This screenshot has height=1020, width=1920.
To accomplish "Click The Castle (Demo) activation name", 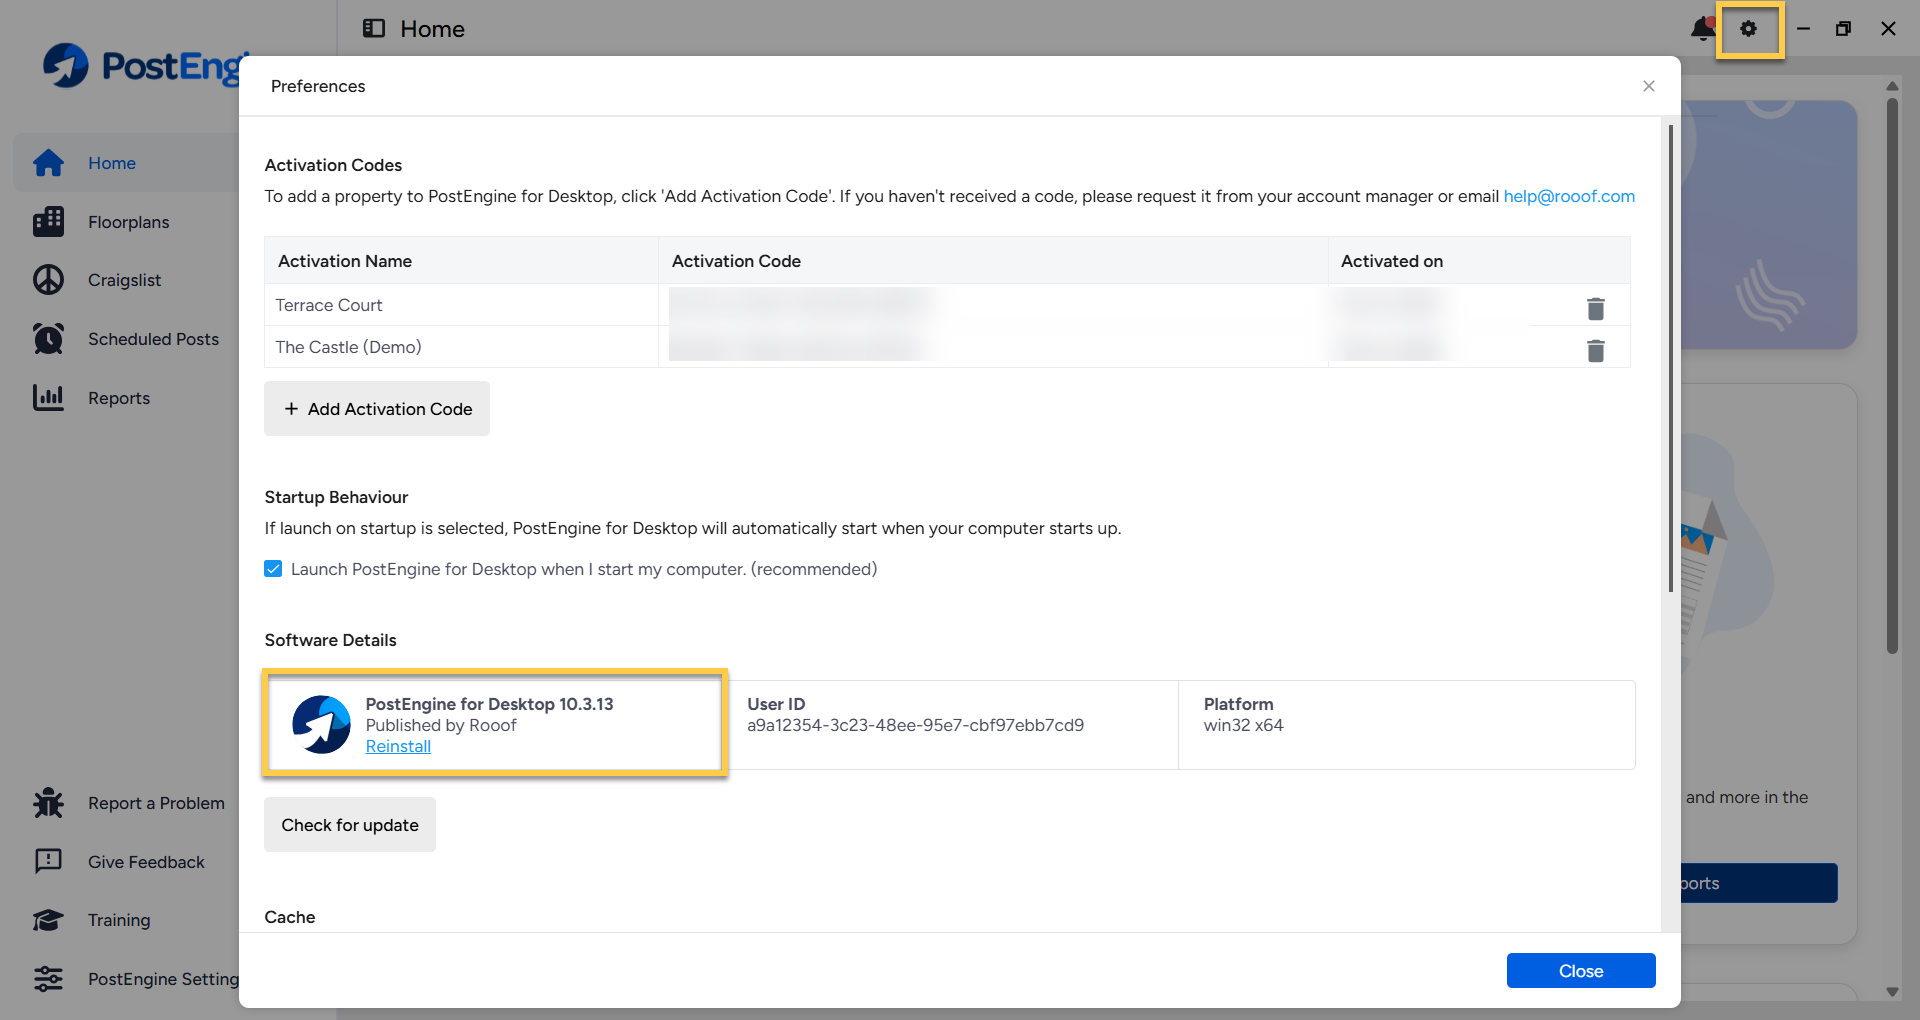I will (x=348, y=347).
